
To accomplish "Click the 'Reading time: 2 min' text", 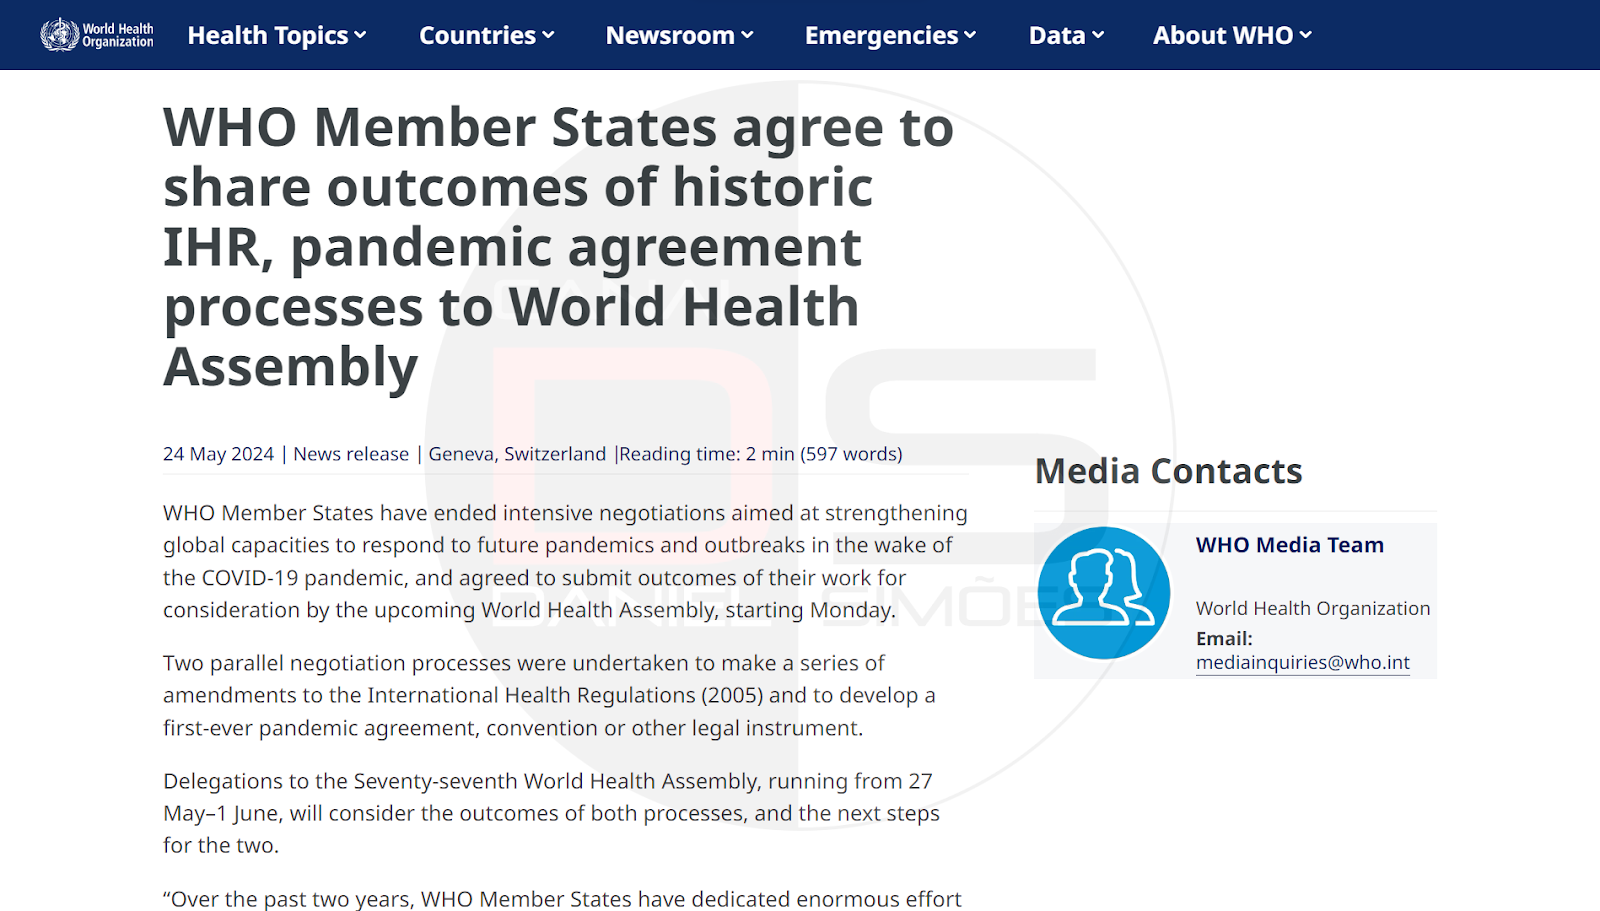I will [707, 454].
